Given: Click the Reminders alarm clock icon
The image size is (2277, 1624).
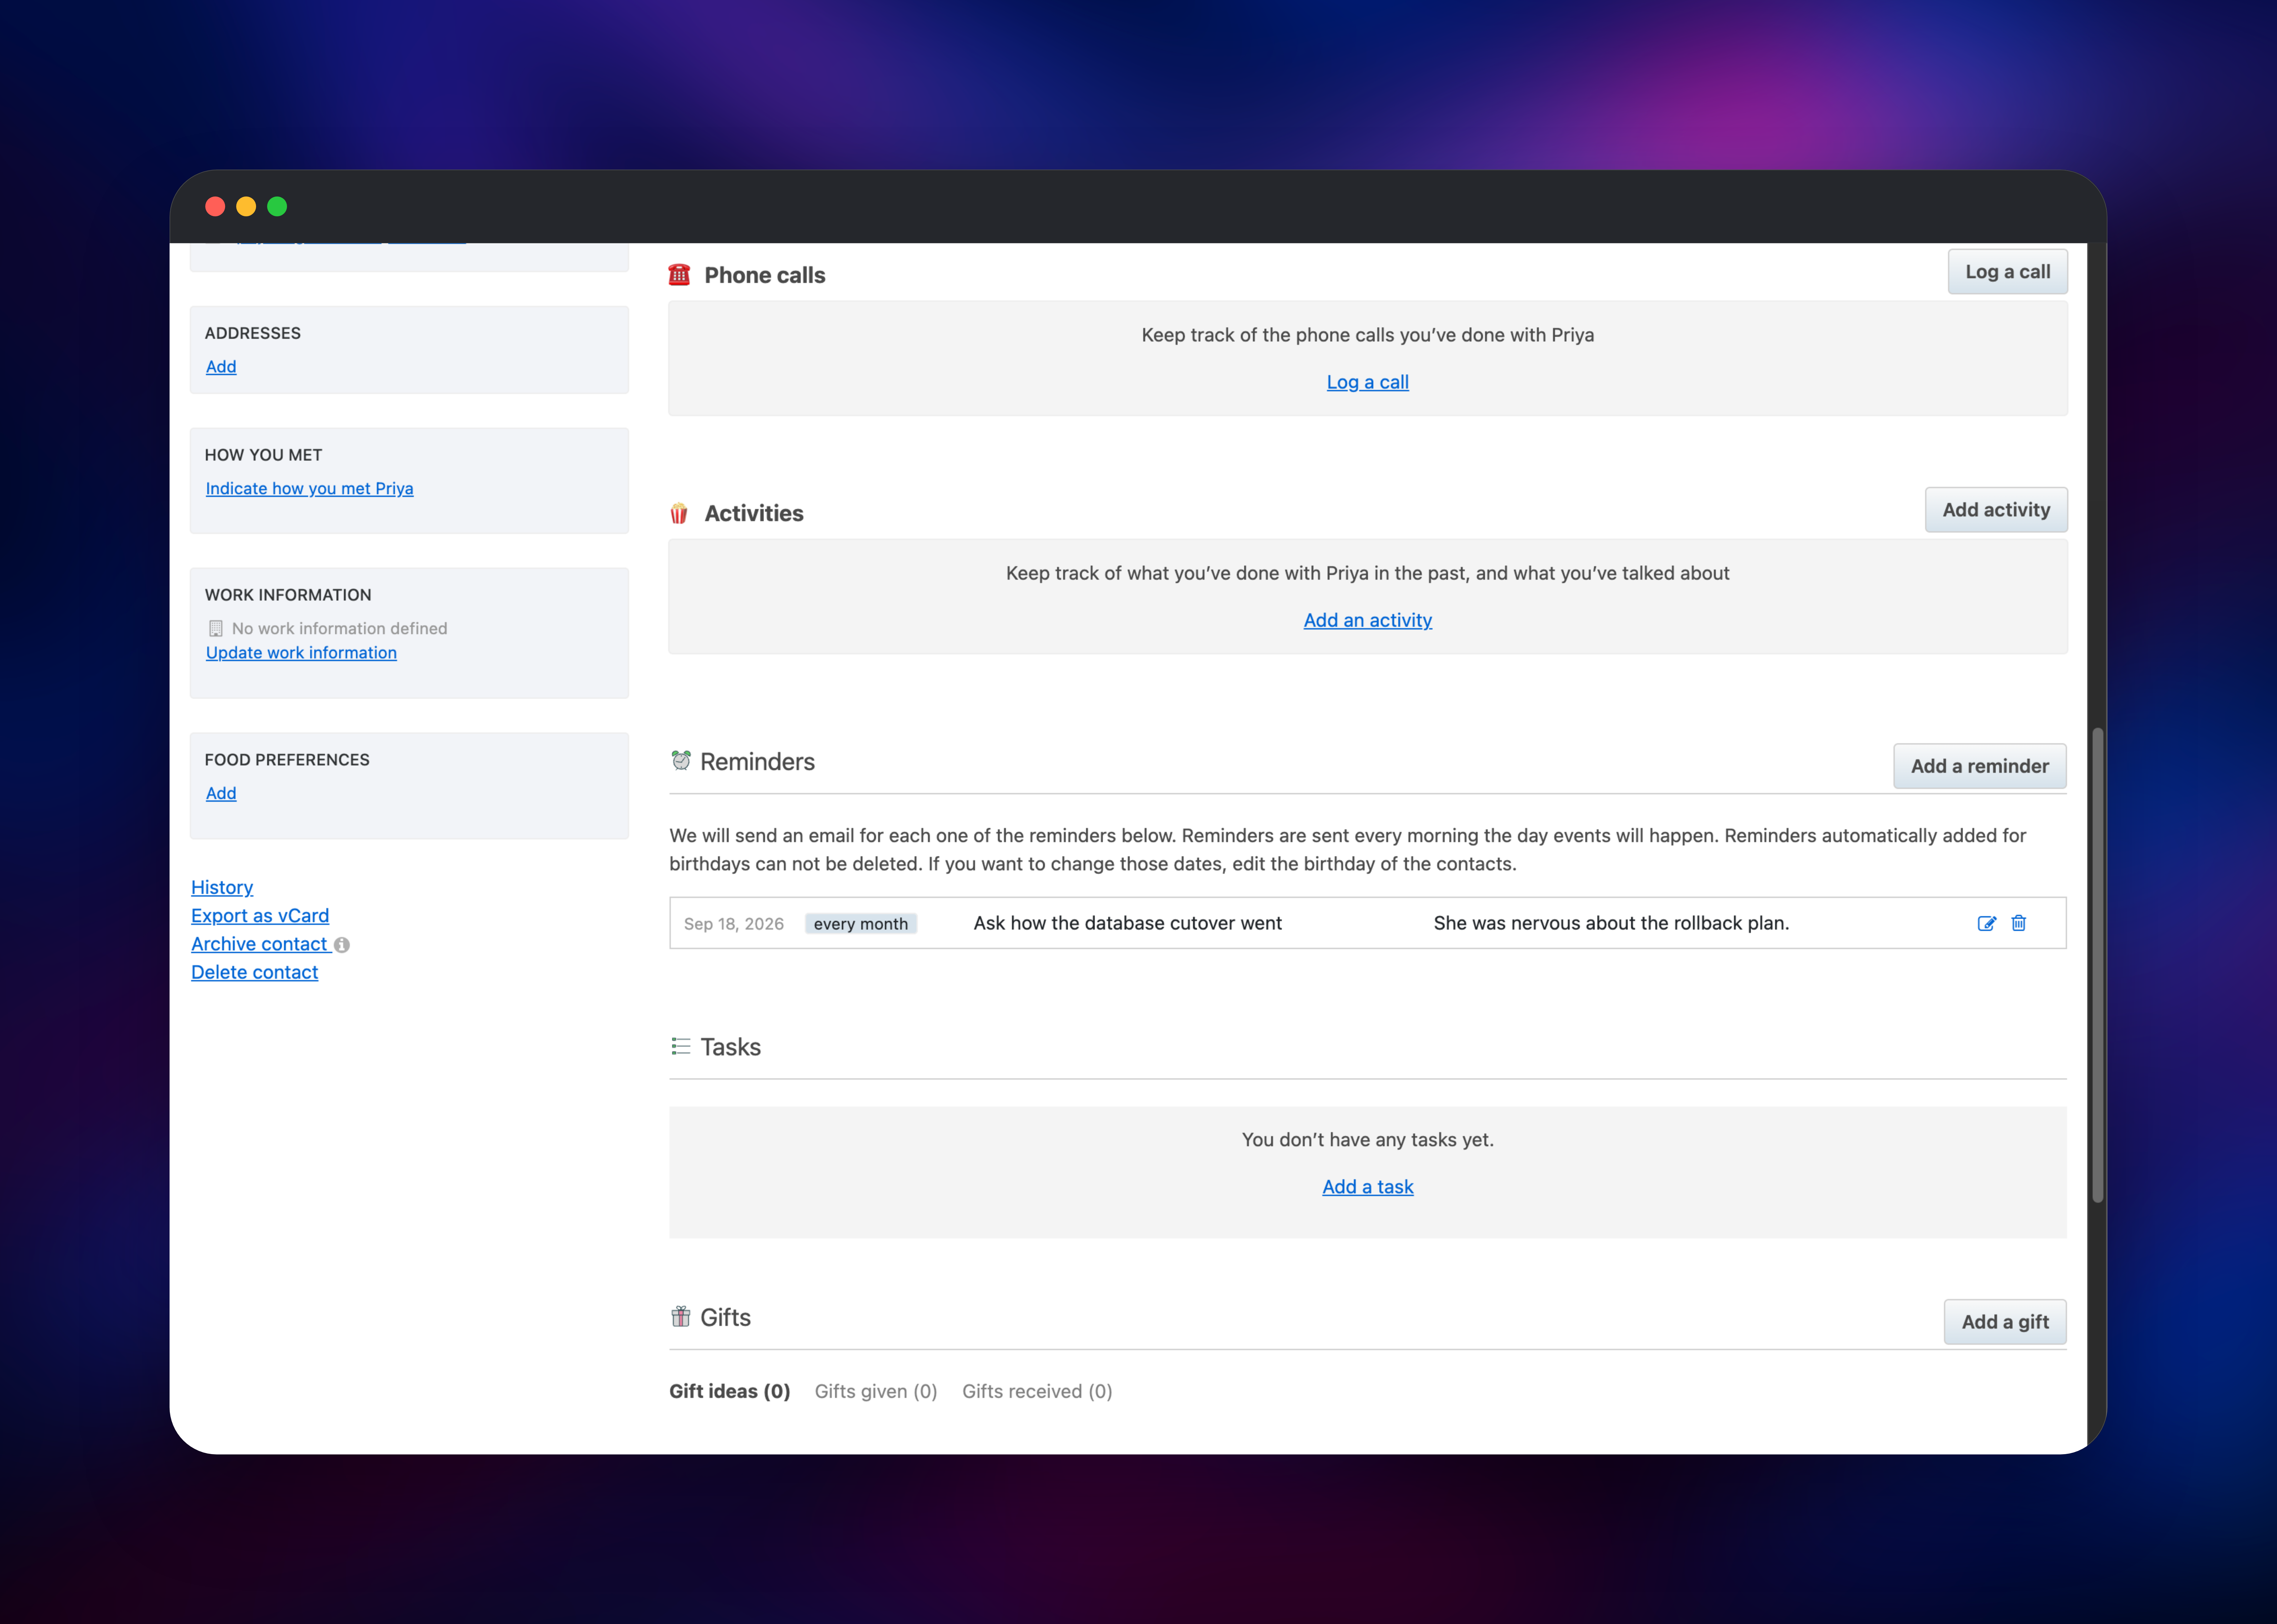Looking at the screenshot, I should click(681, 761).
